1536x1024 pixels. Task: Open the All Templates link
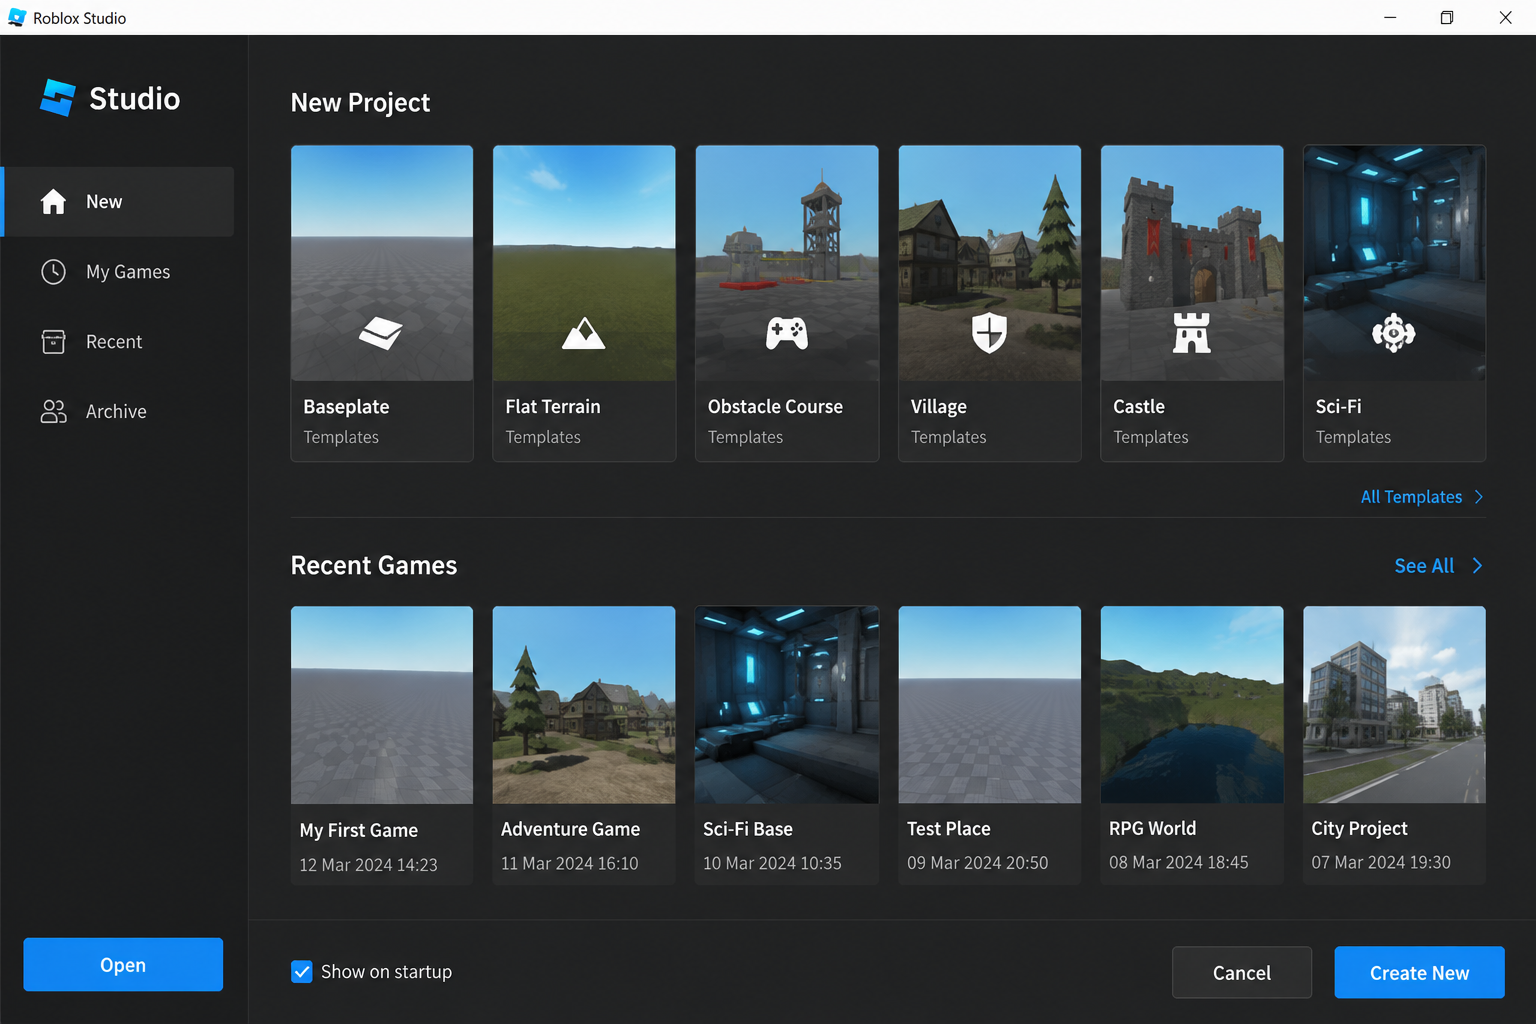tap(1411, 497)
